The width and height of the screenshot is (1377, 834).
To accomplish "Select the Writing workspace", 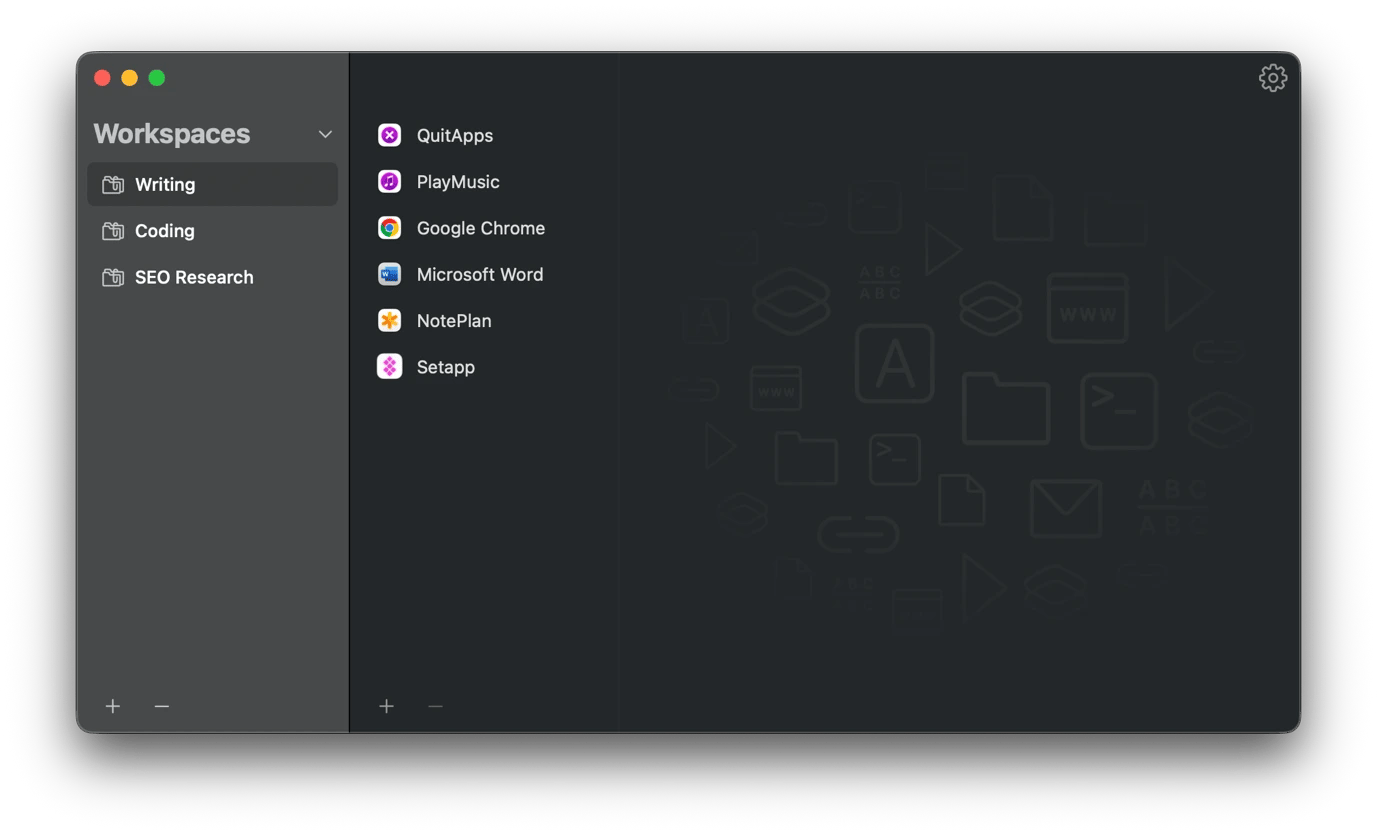I will (212, 184).
